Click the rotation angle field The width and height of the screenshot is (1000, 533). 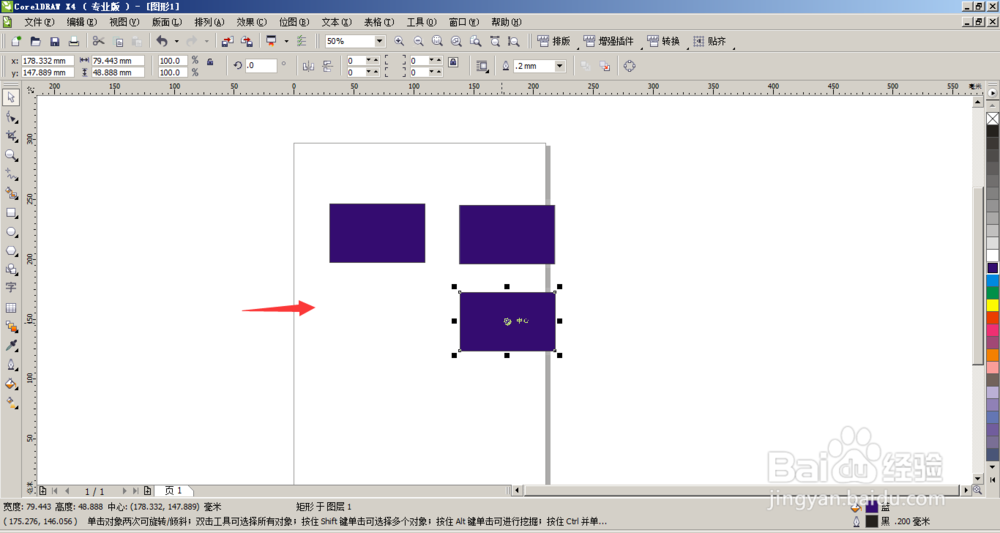[x=260, y=66]
